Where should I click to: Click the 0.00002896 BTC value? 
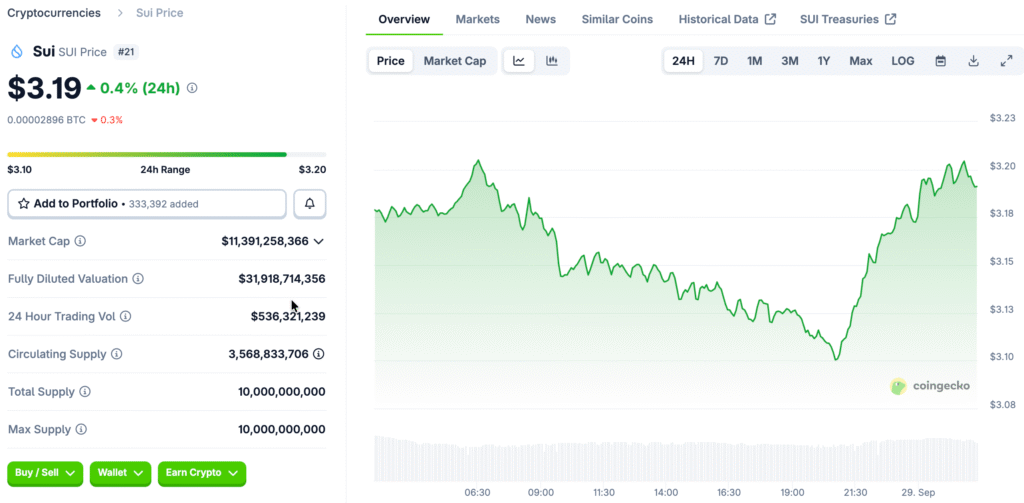click(46, 120)
